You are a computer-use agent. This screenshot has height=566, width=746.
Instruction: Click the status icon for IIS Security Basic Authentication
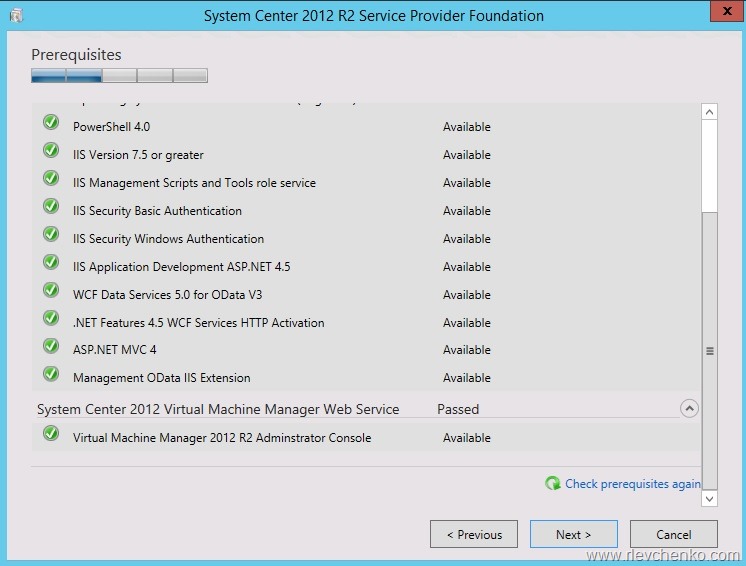tap(51, 206)
